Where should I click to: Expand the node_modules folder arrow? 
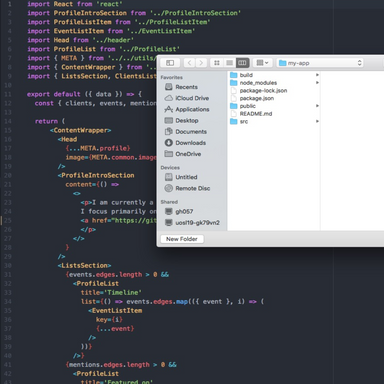tap(317, 83)
